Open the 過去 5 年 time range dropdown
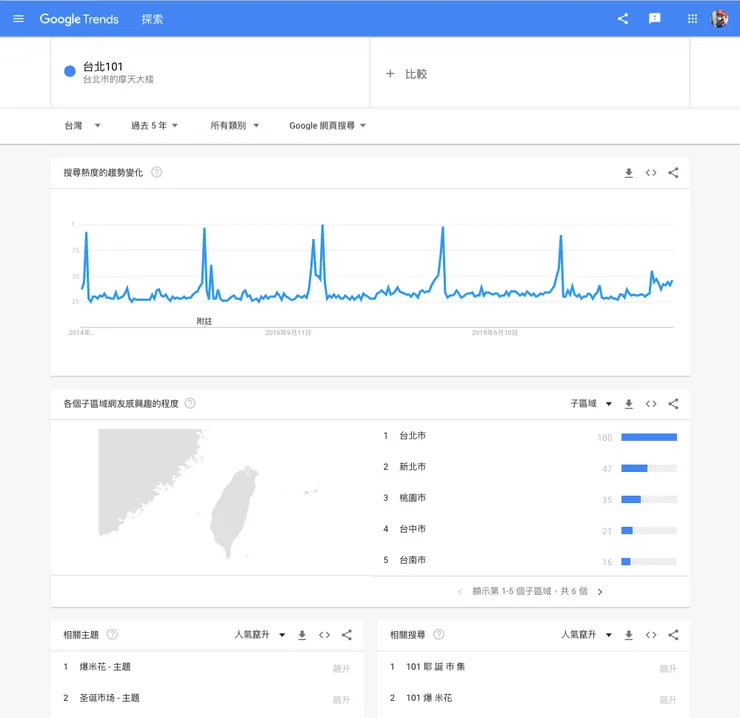Viewport: 740px width, 718px height. pos(154,126)
